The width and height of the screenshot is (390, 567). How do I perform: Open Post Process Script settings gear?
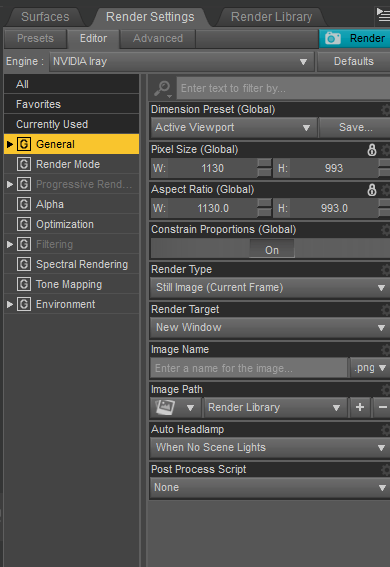(385, 470)
